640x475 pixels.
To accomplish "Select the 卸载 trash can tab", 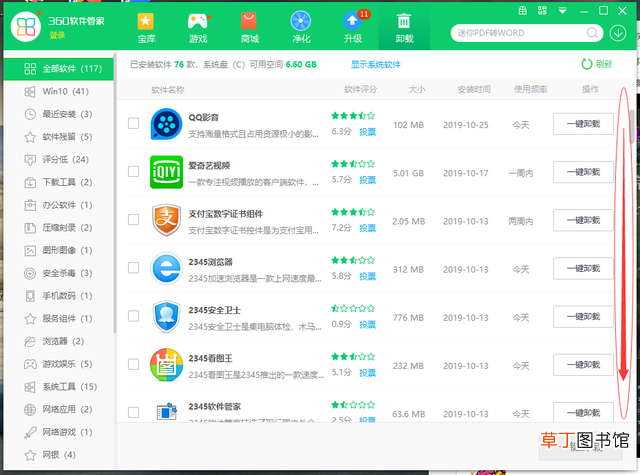I will click(x=404, y=28).
